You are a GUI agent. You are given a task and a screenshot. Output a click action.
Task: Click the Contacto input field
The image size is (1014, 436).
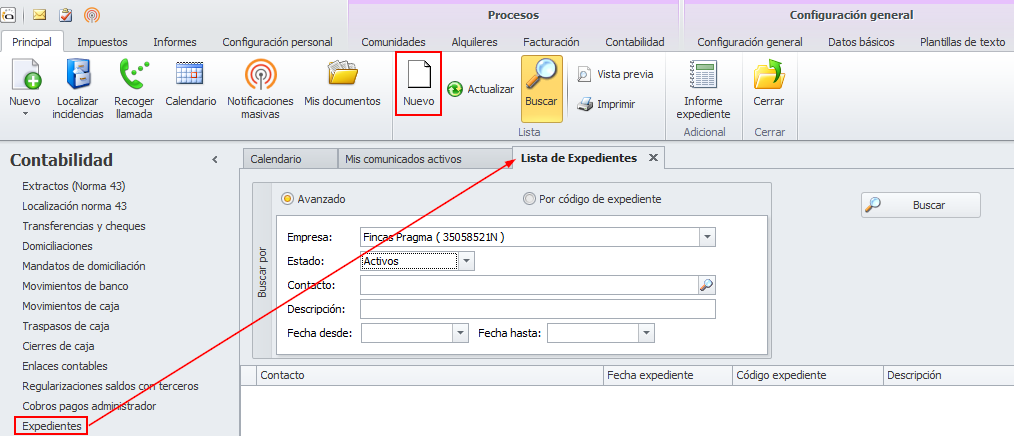click(x=529, y=285)
